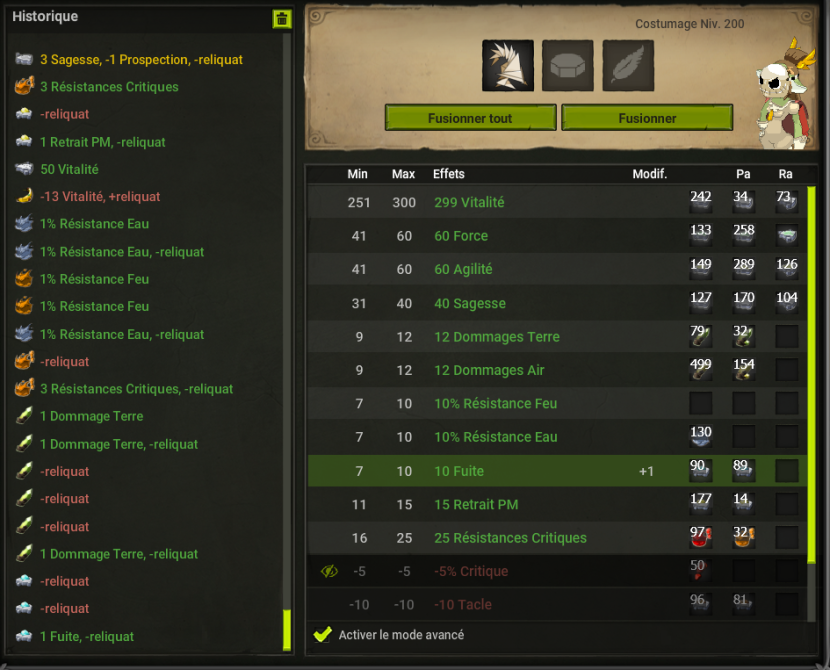Apply the 130 Résistance Eau rune
The height and width of the screenshot is (670, 830).
pos(700,437)
